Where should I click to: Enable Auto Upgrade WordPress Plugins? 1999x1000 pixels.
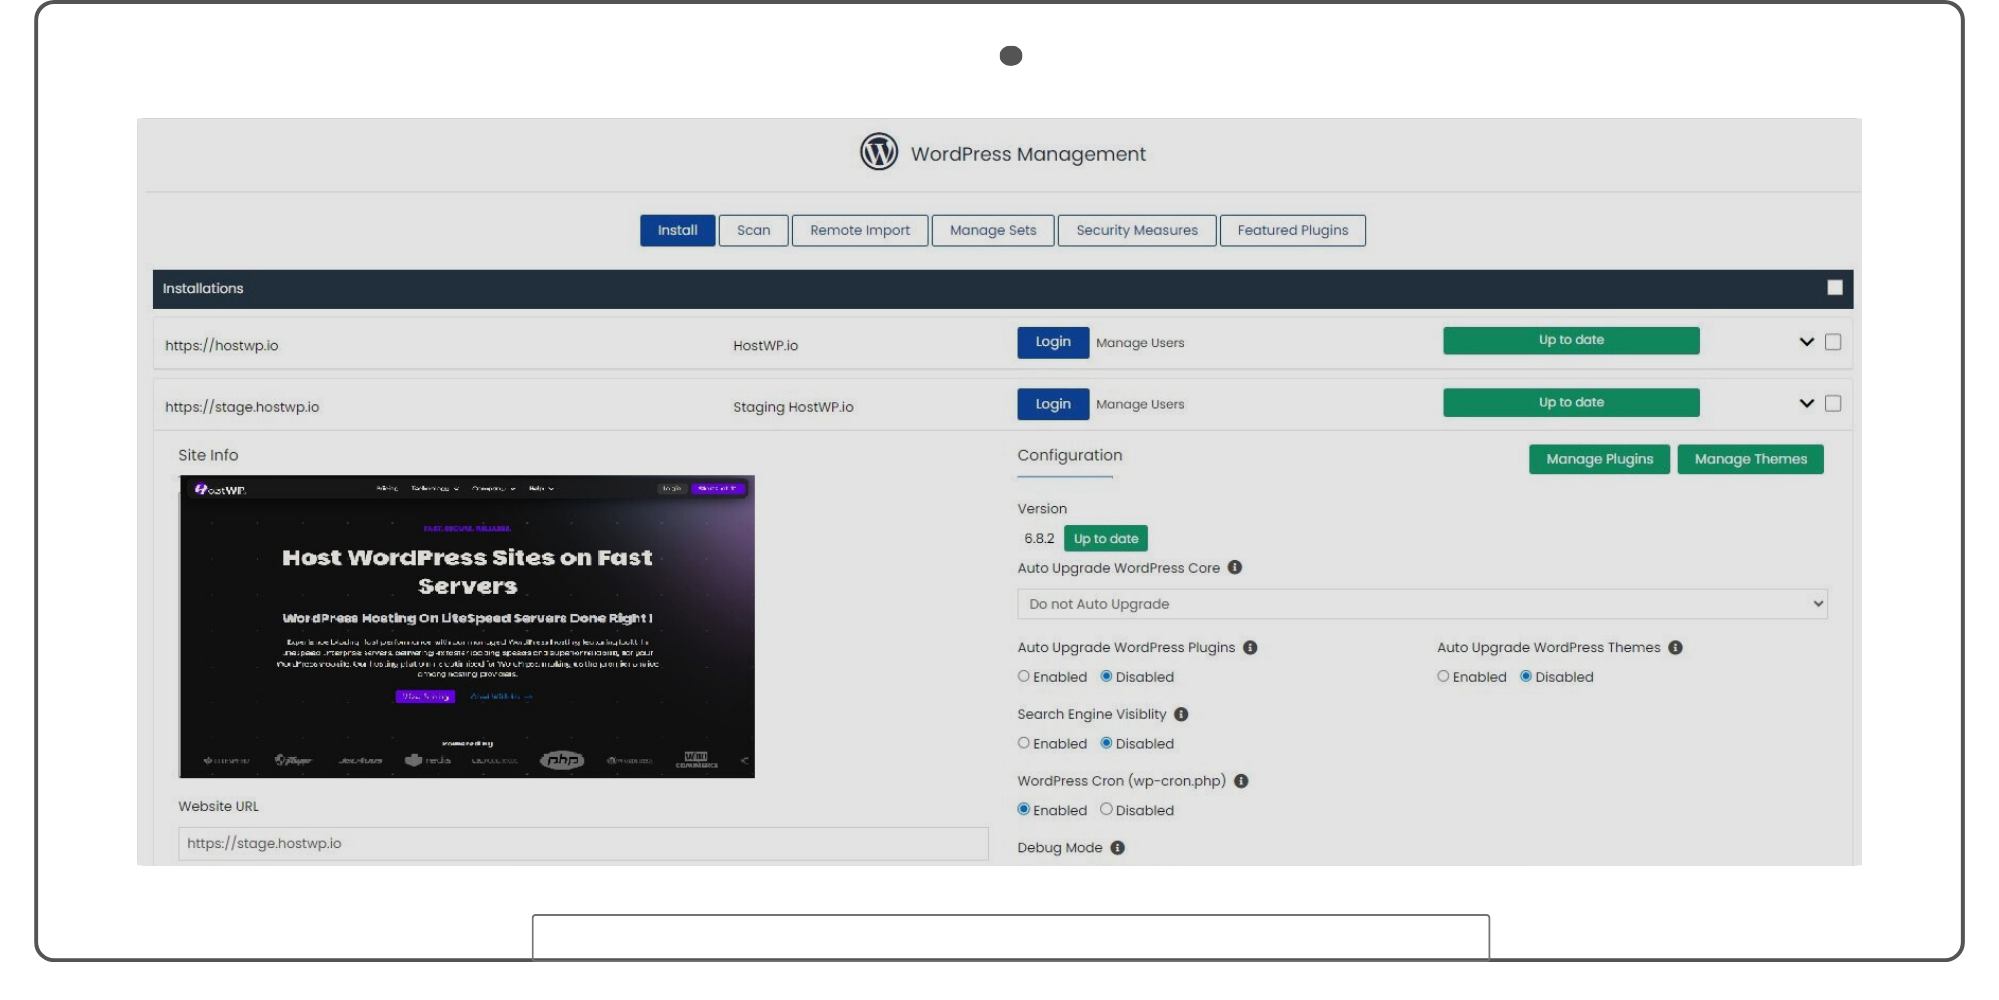coord(1023,676)
